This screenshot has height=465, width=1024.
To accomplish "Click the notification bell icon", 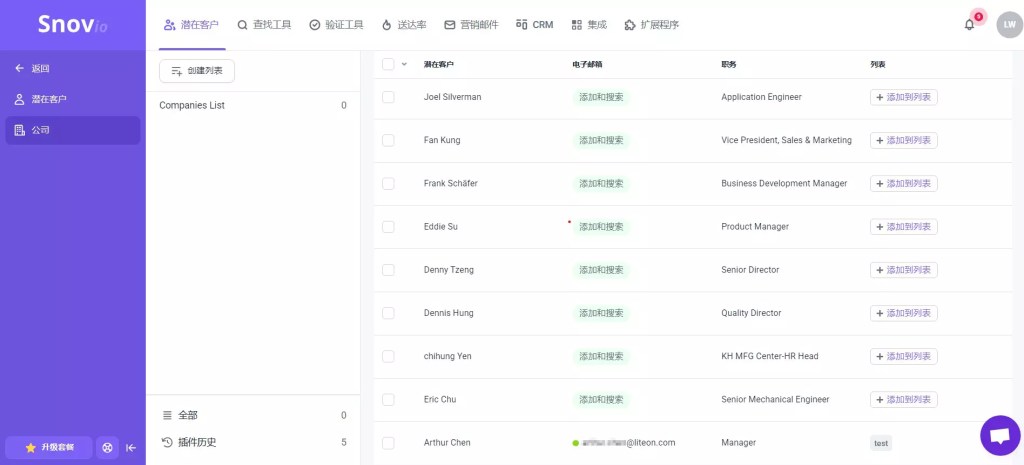I will 969,24.
